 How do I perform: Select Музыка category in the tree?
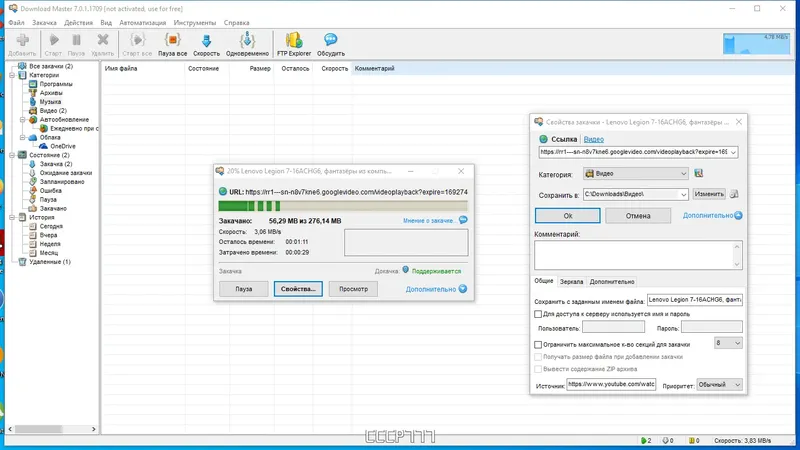coord(50,102)
